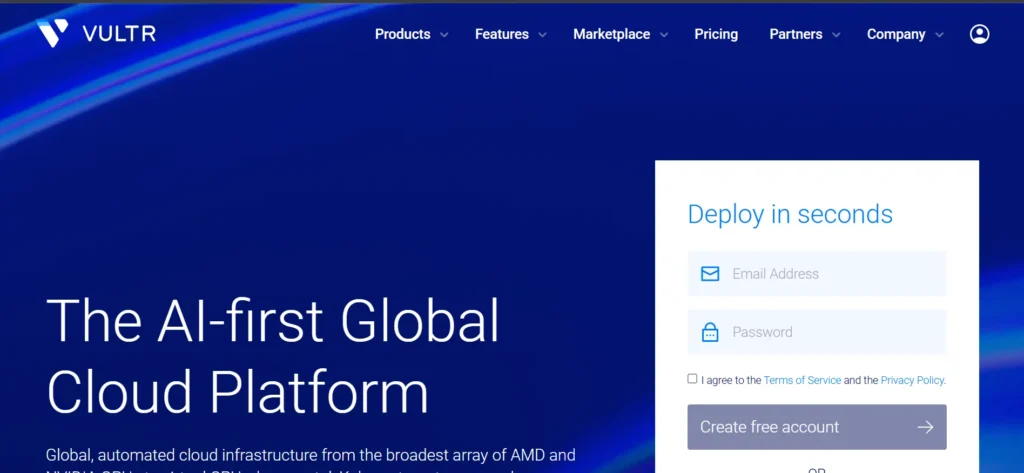This screenshot has width=1024, height=473.
Task: Click the envelope icon in email field
Action: point(710,274)
